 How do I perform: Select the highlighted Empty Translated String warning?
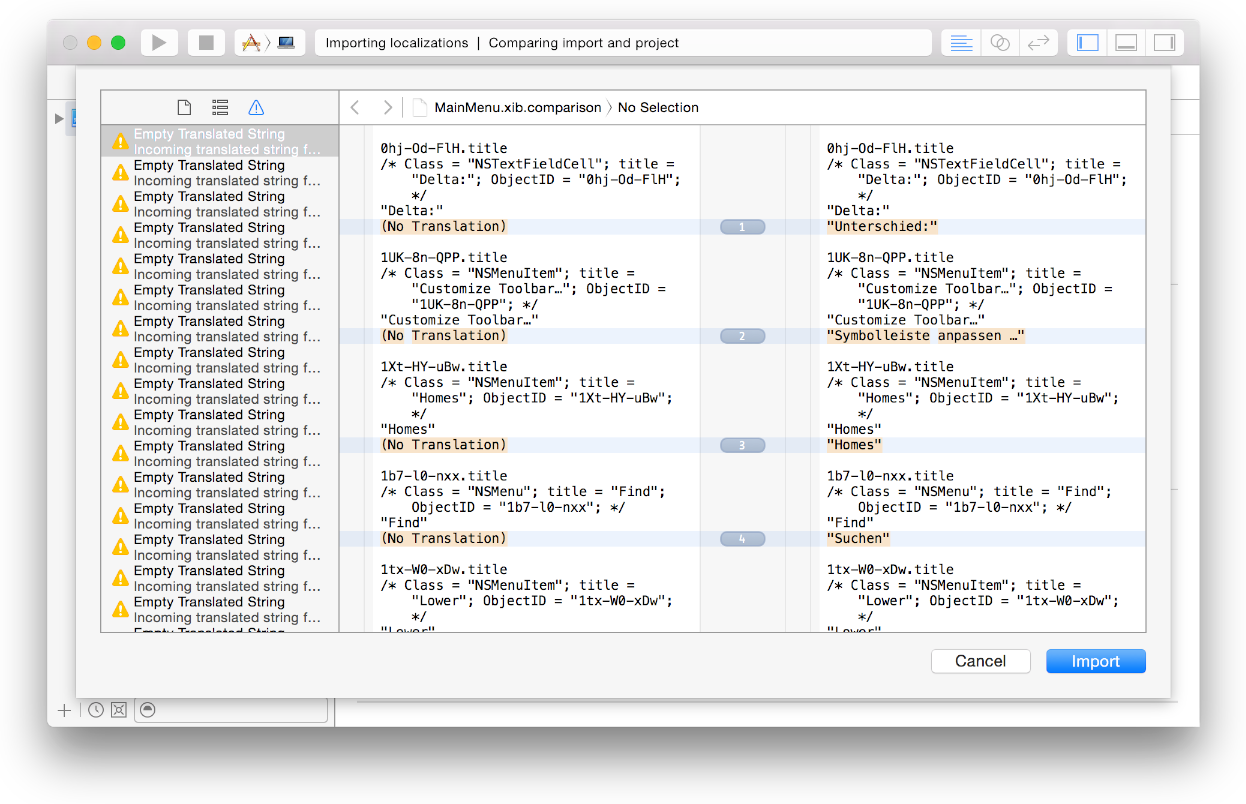(x=220, y=141)
